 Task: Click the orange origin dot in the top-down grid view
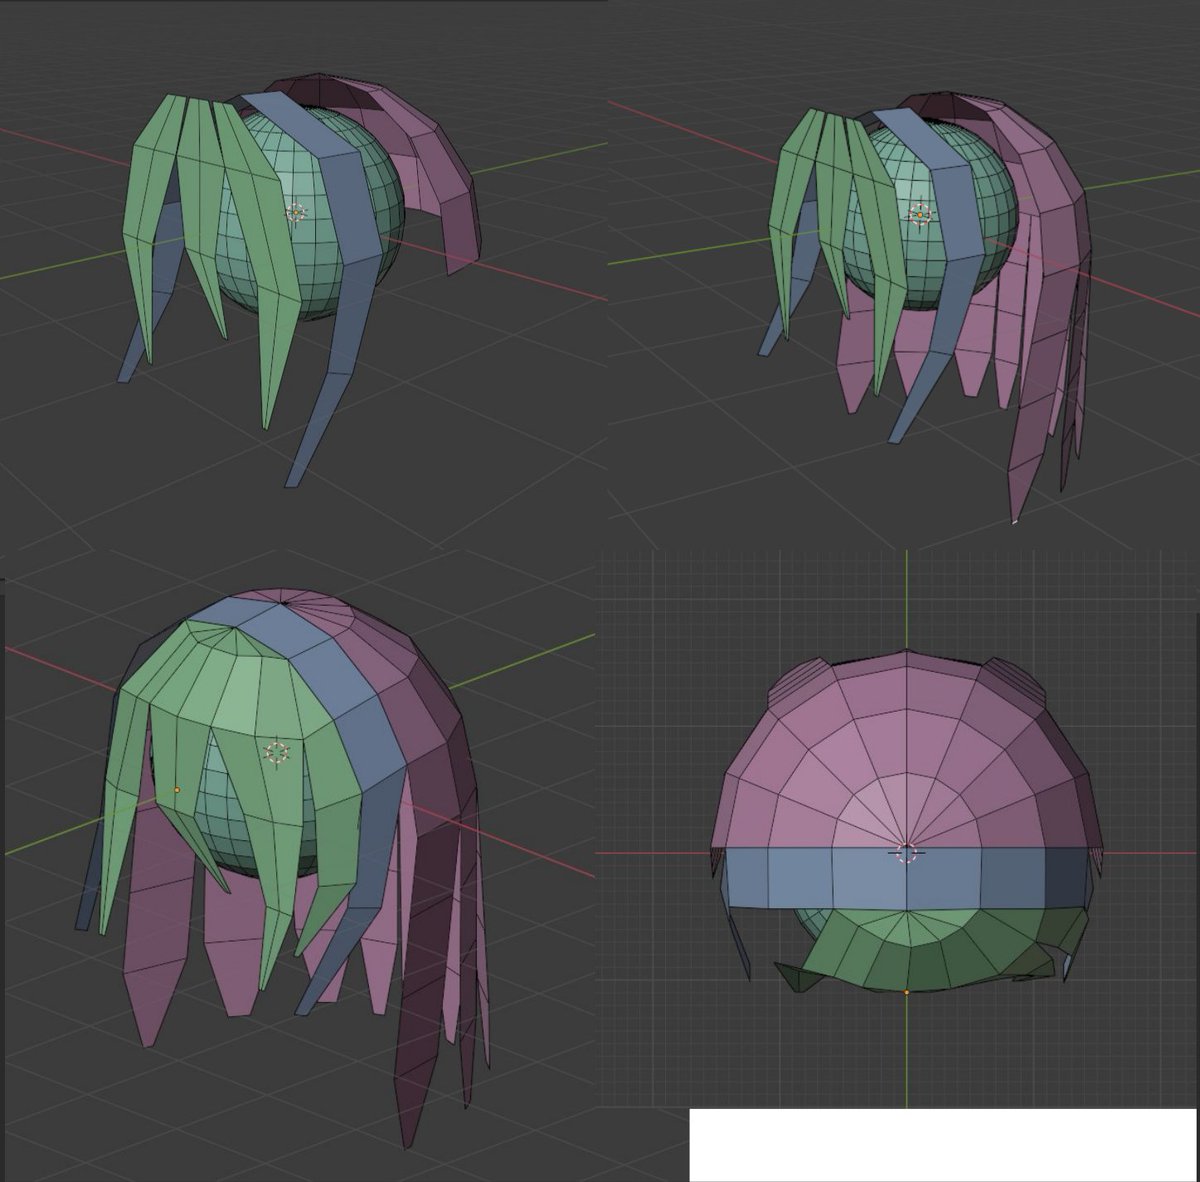(907, 992)
